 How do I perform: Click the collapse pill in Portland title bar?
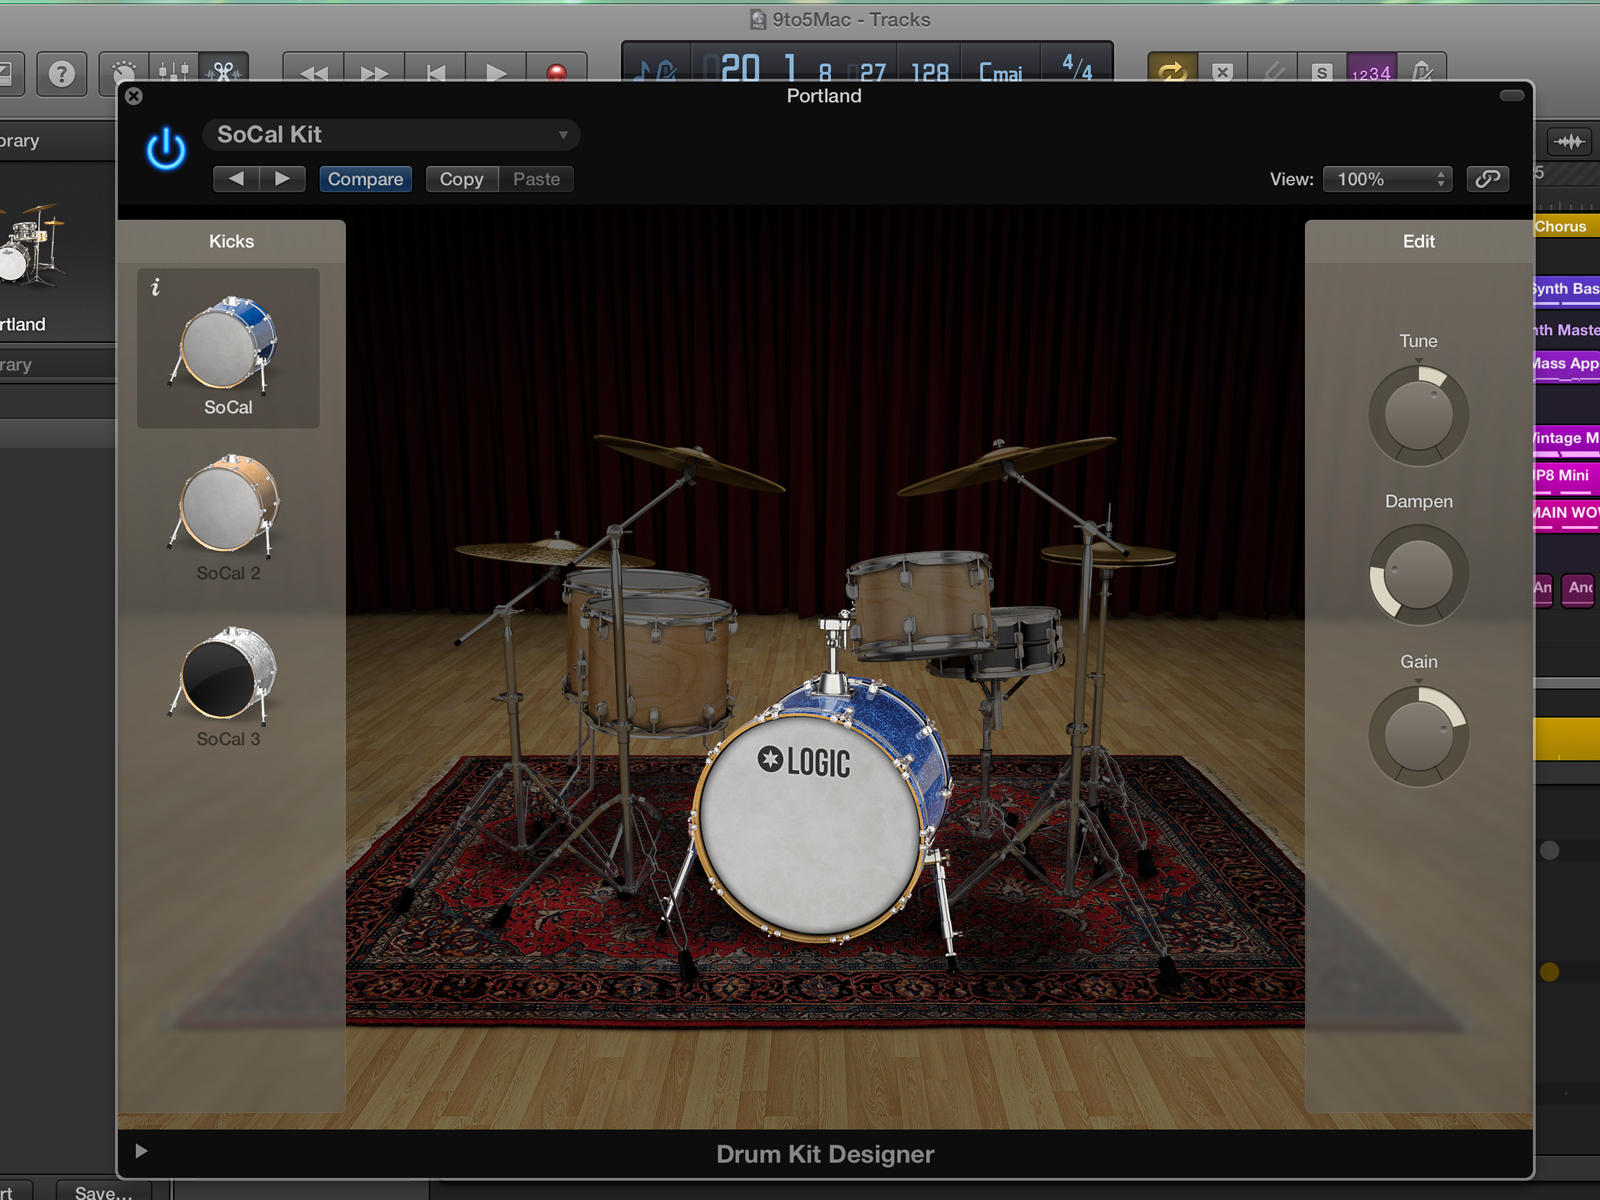click(1512, 95)
